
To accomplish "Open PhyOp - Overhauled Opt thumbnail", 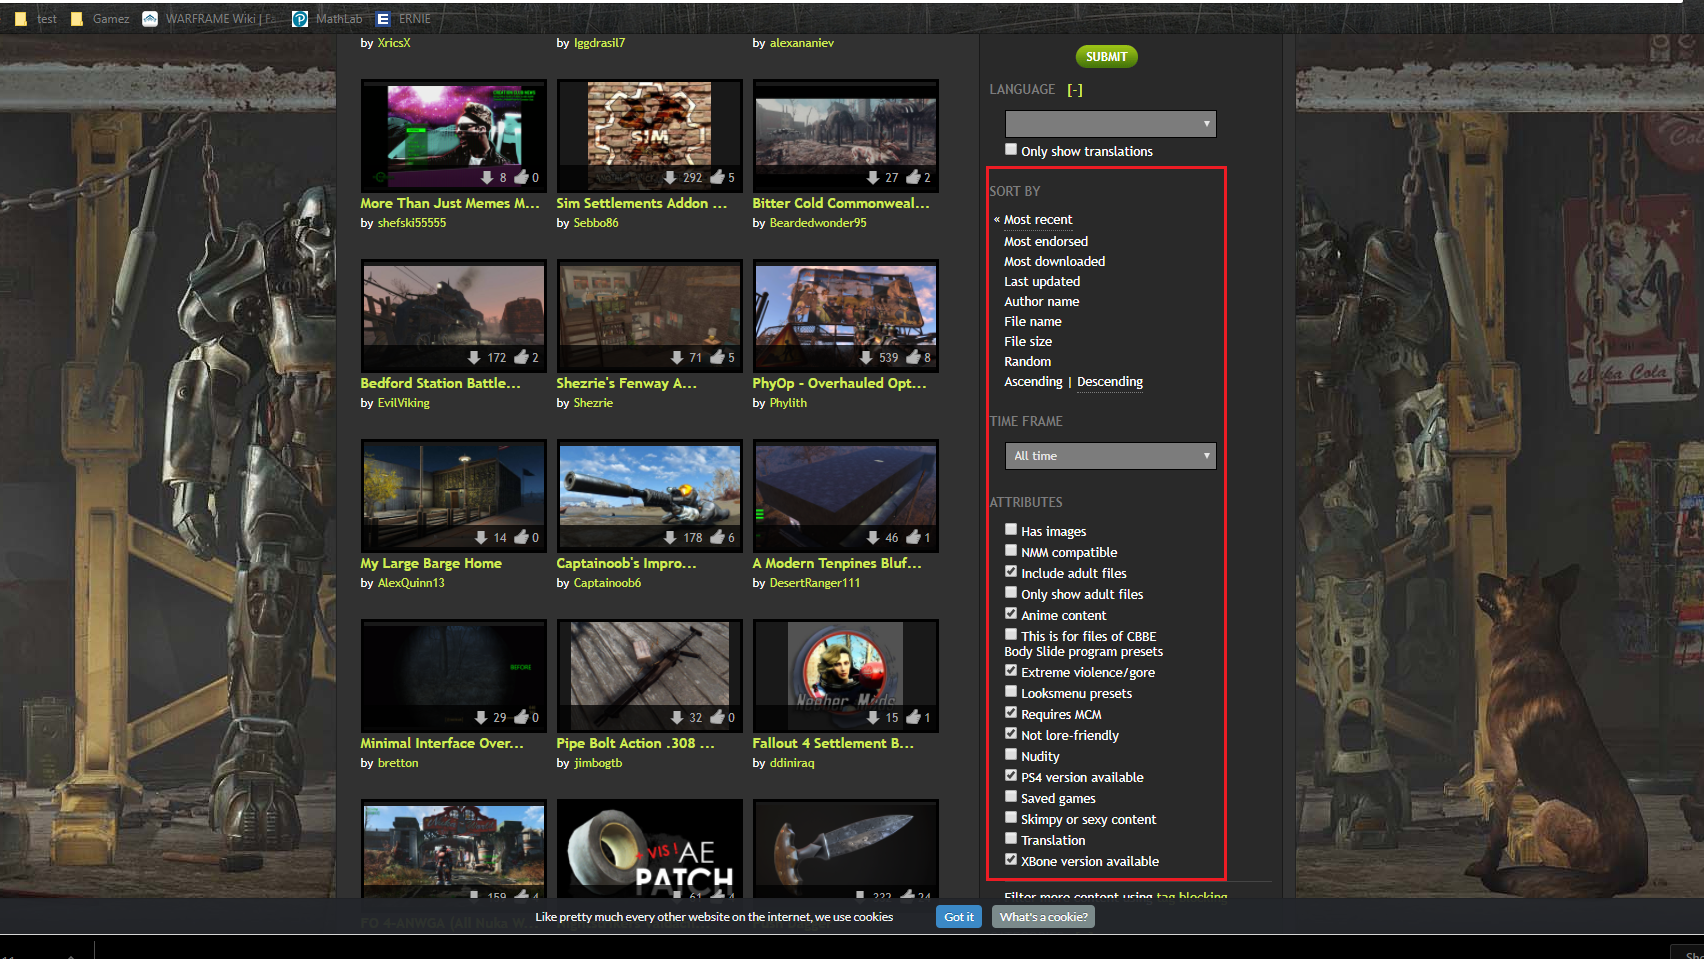I will (846, 316).
